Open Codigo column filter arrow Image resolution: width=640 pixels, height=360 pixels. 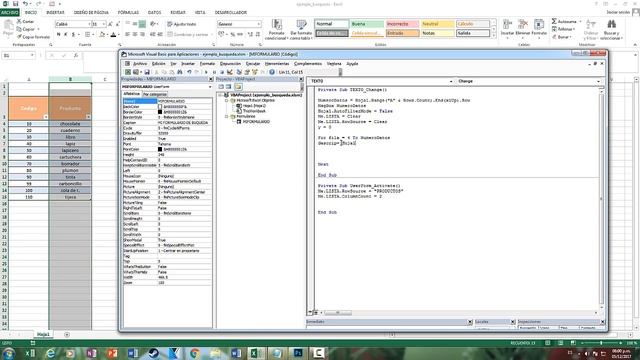[x=45, y=117]
